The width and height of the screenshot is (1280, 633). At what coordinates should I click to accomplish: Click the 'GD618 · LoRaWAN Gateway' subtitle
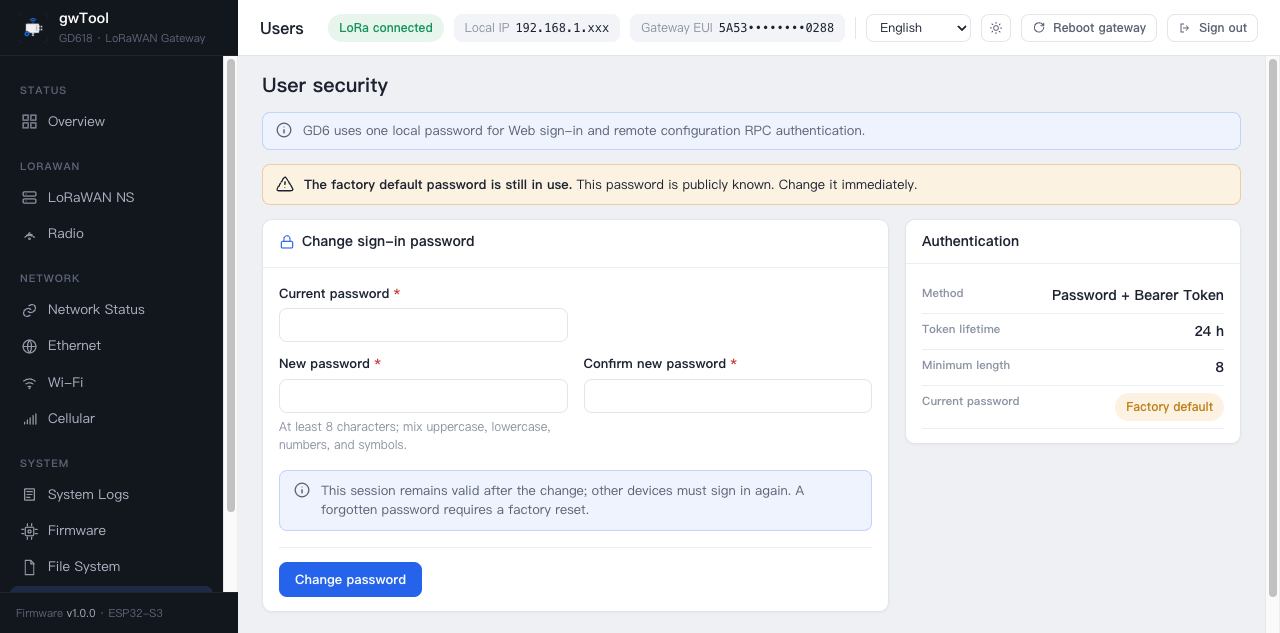(132, 38)
